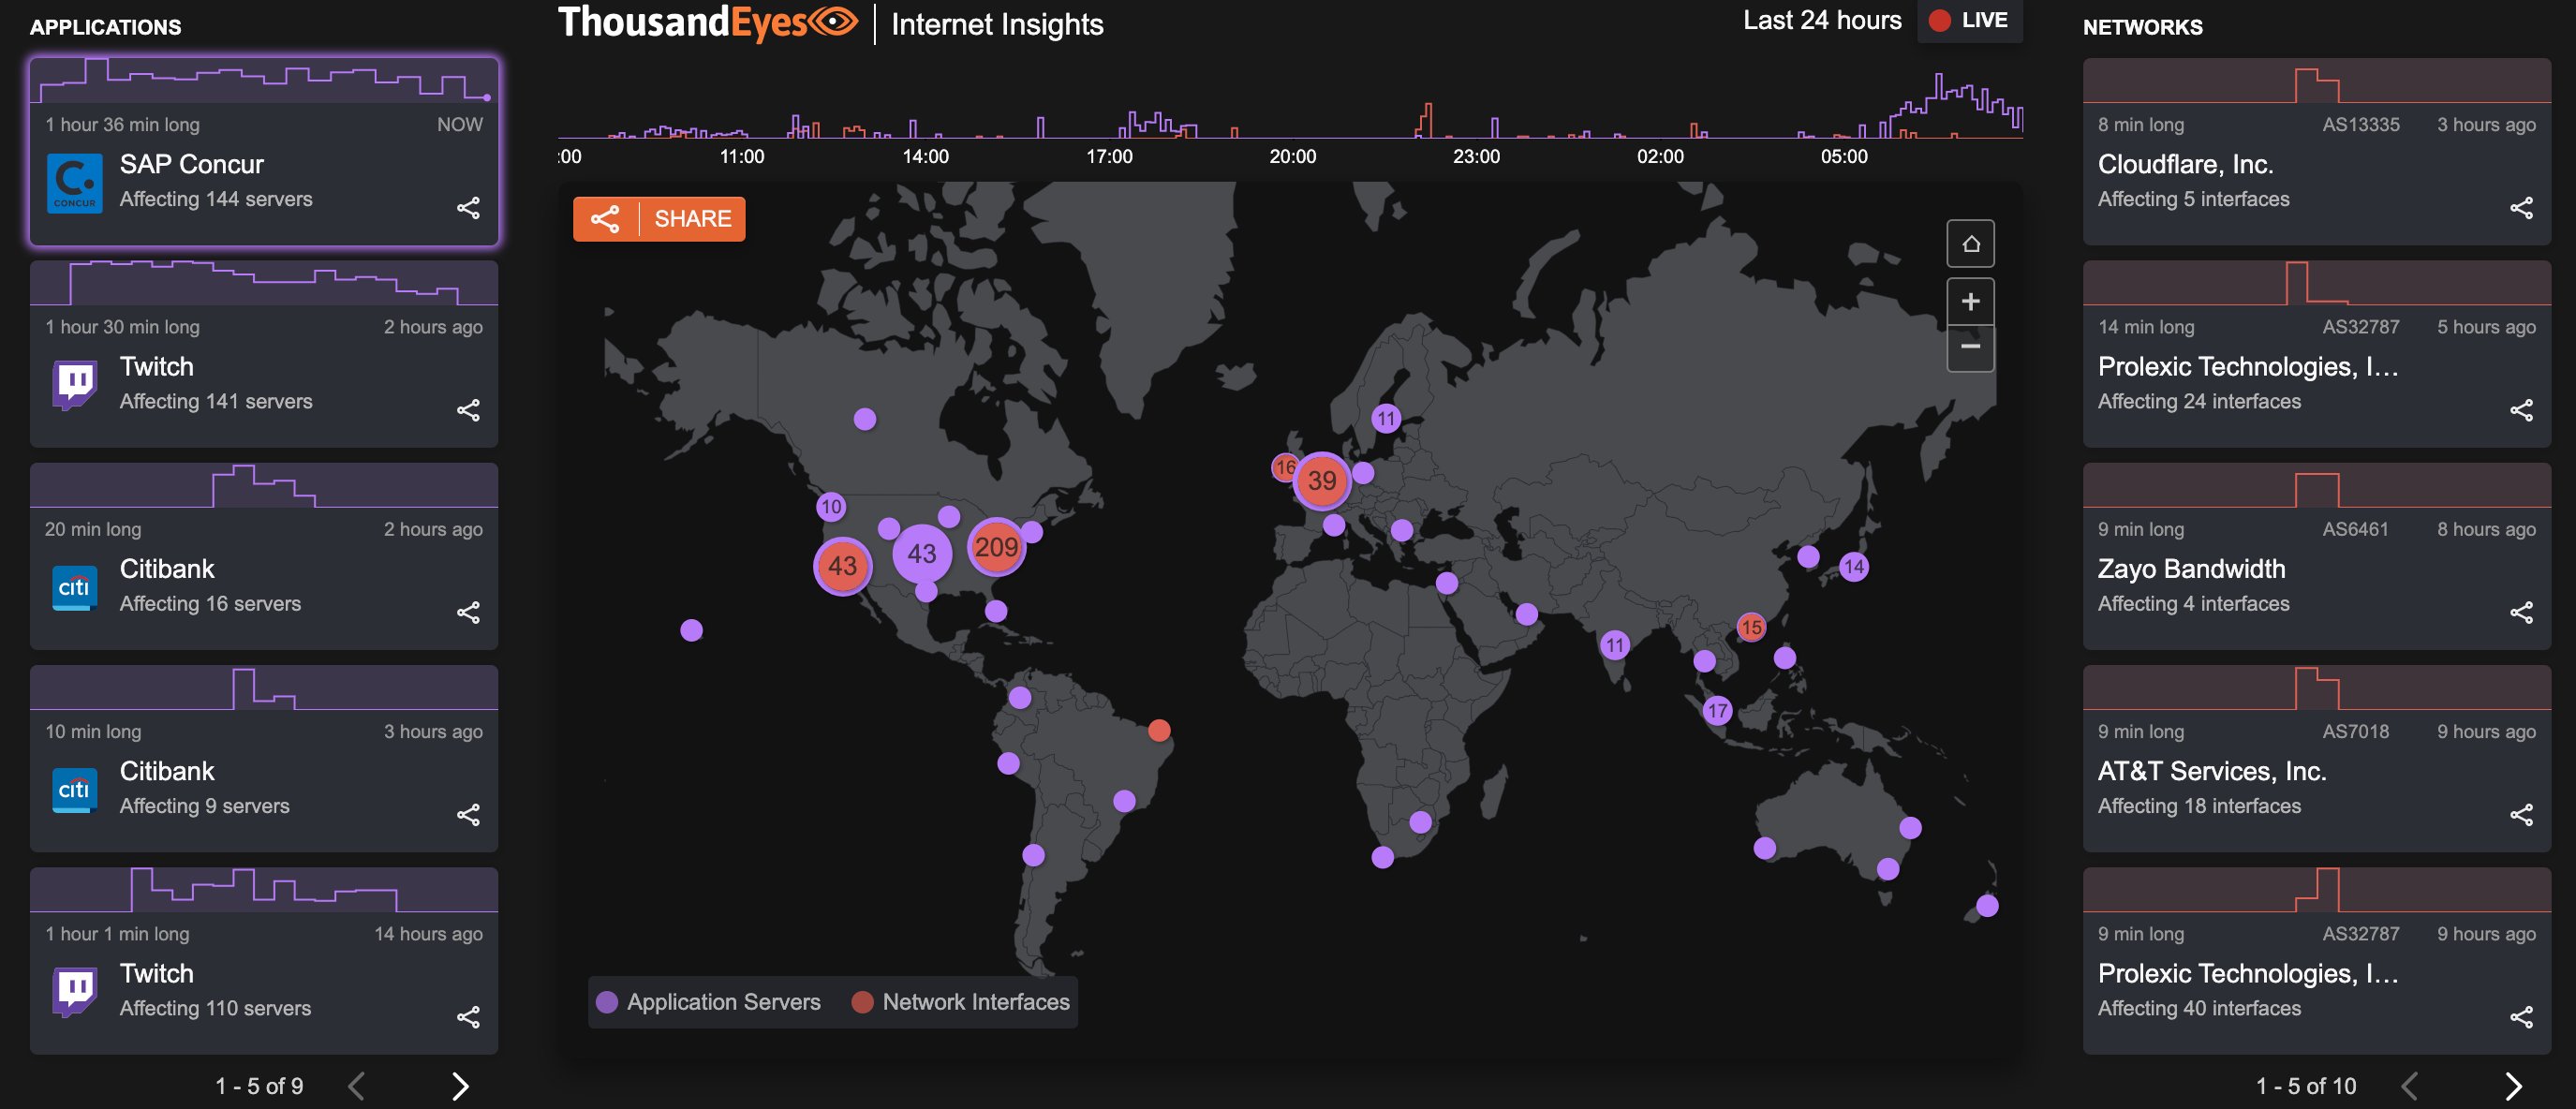This screenshot has width=2576, height=1109.
Task: Click the Internet Insights title
Action: tap(997, 24)
